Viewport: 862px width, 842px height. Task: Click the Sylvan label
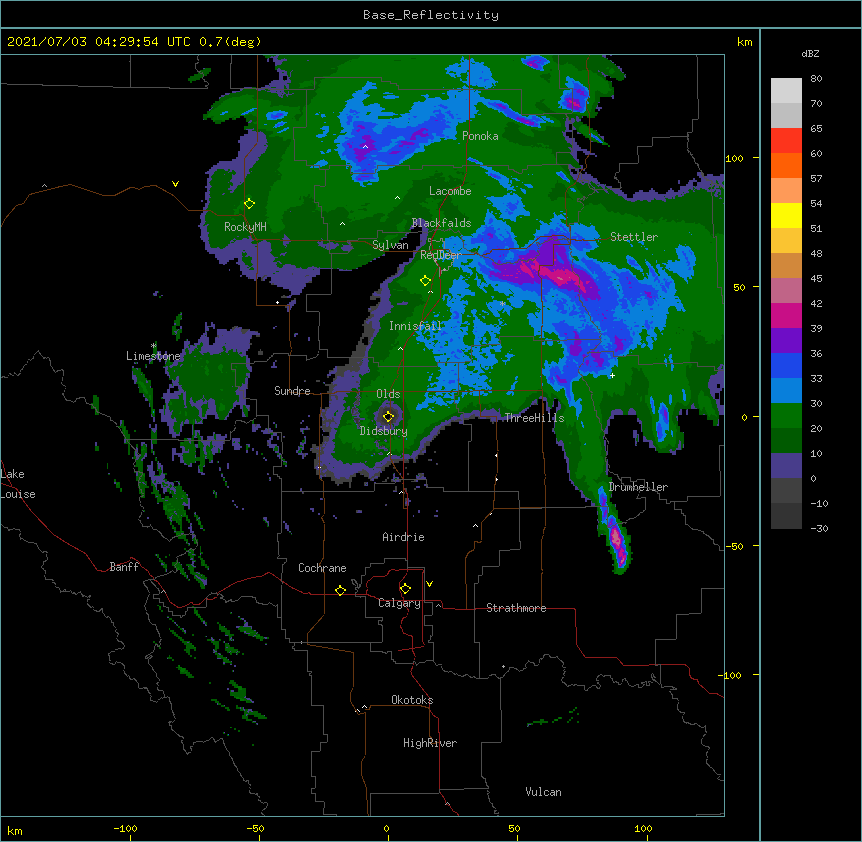tap(390, 245)
